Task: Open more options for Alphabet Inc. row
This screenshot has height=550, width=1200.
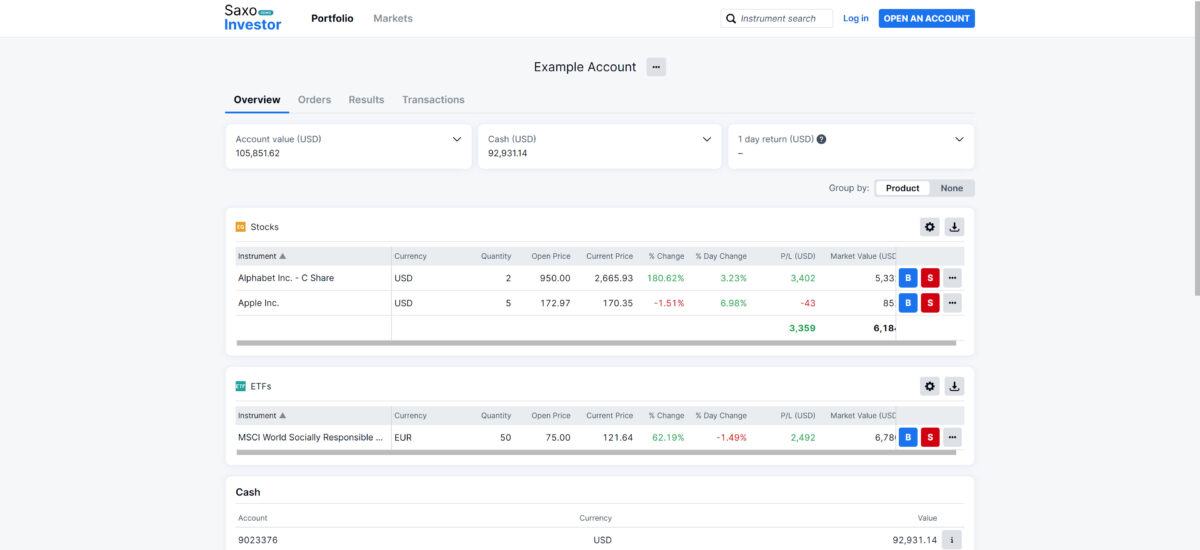Action: [x=952, y=278]
